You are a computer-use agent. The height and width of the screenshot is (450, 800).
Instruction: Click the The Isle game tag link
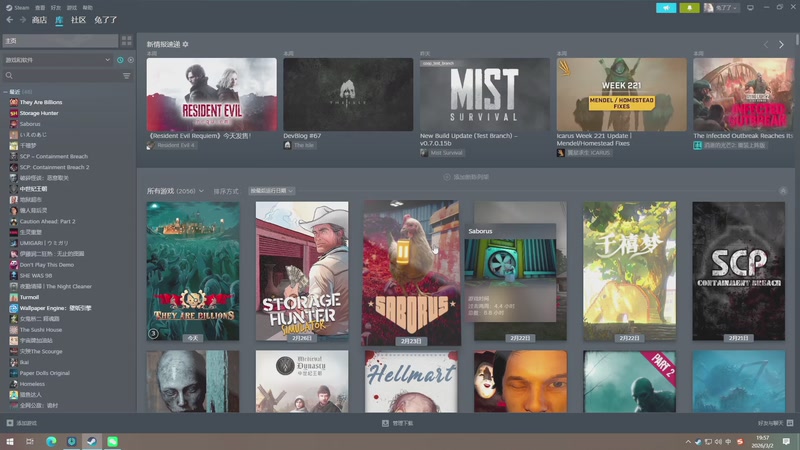click(x=299, y=145)
